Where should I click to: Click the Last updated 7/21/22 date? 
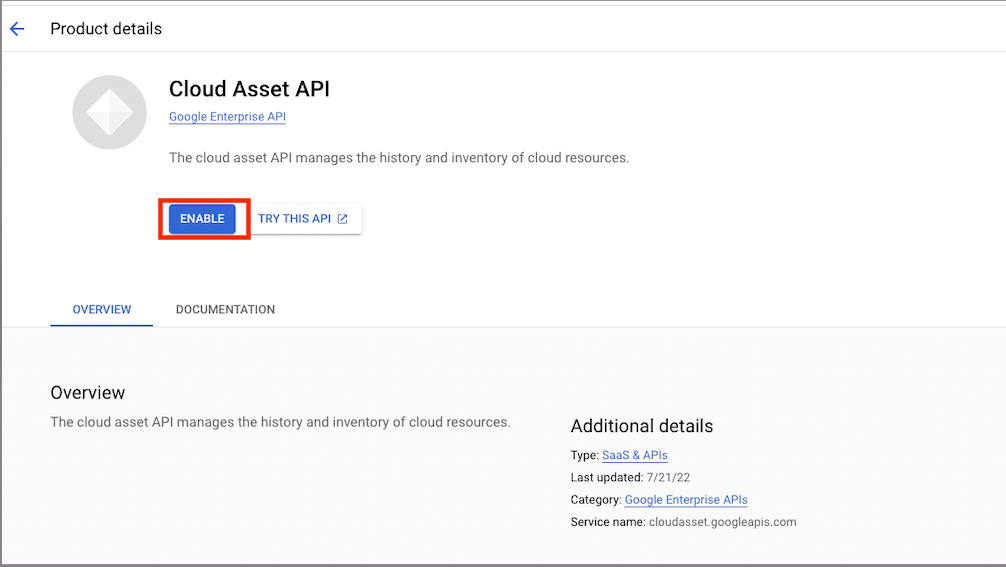coord(668,477)
